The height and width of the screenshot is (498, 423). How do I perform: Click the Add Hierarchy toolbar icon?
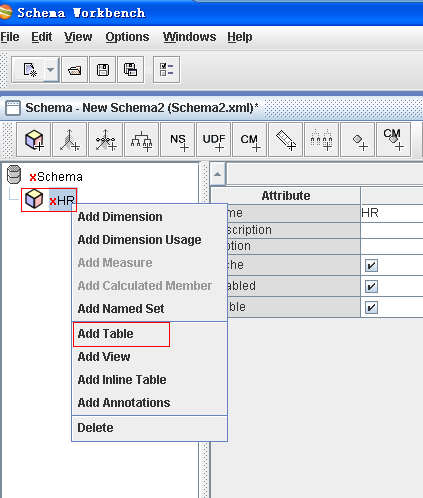click(142, 140)
